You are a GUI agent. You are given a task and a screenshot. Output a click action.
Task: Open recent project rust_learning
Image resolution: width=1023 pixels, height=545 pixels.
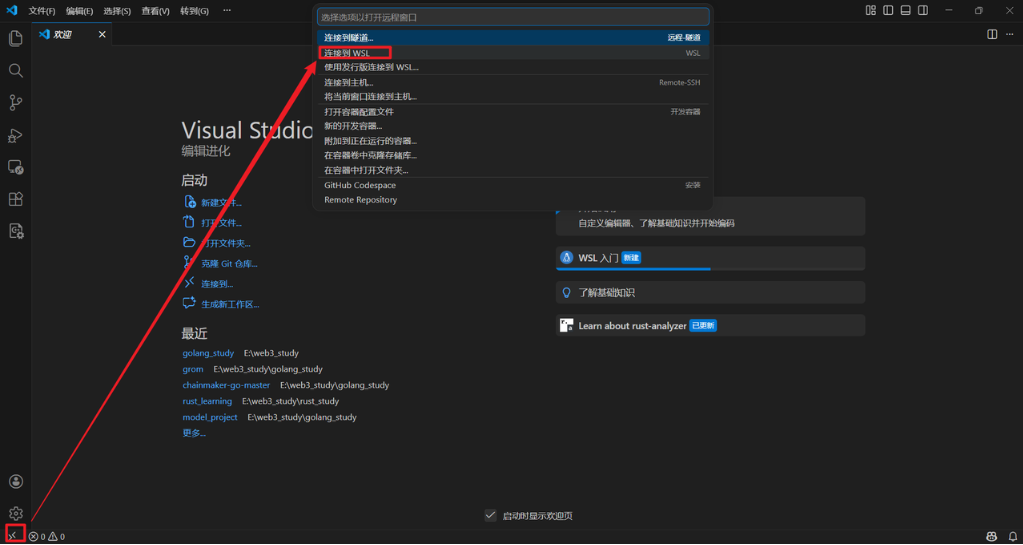coord(207,401)
